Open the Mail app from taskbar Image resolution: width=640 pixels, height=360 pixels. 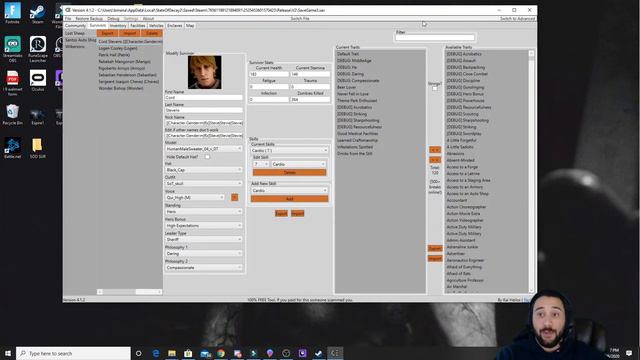click(205, 353)
